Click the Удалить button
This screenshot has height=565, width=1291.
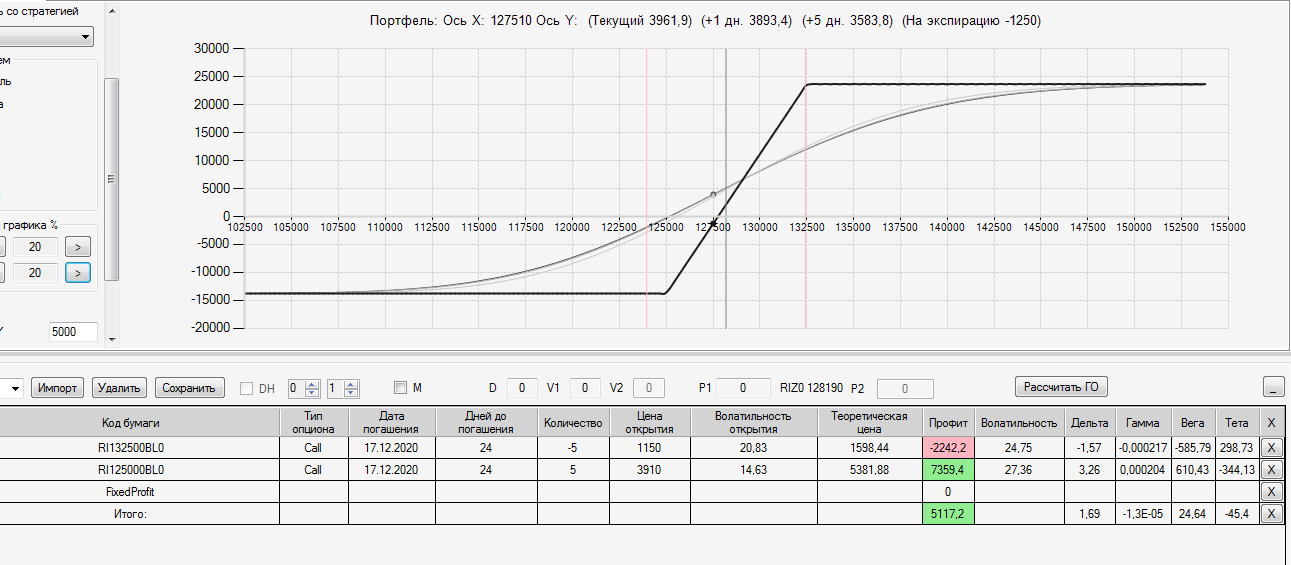click(120, 387)
